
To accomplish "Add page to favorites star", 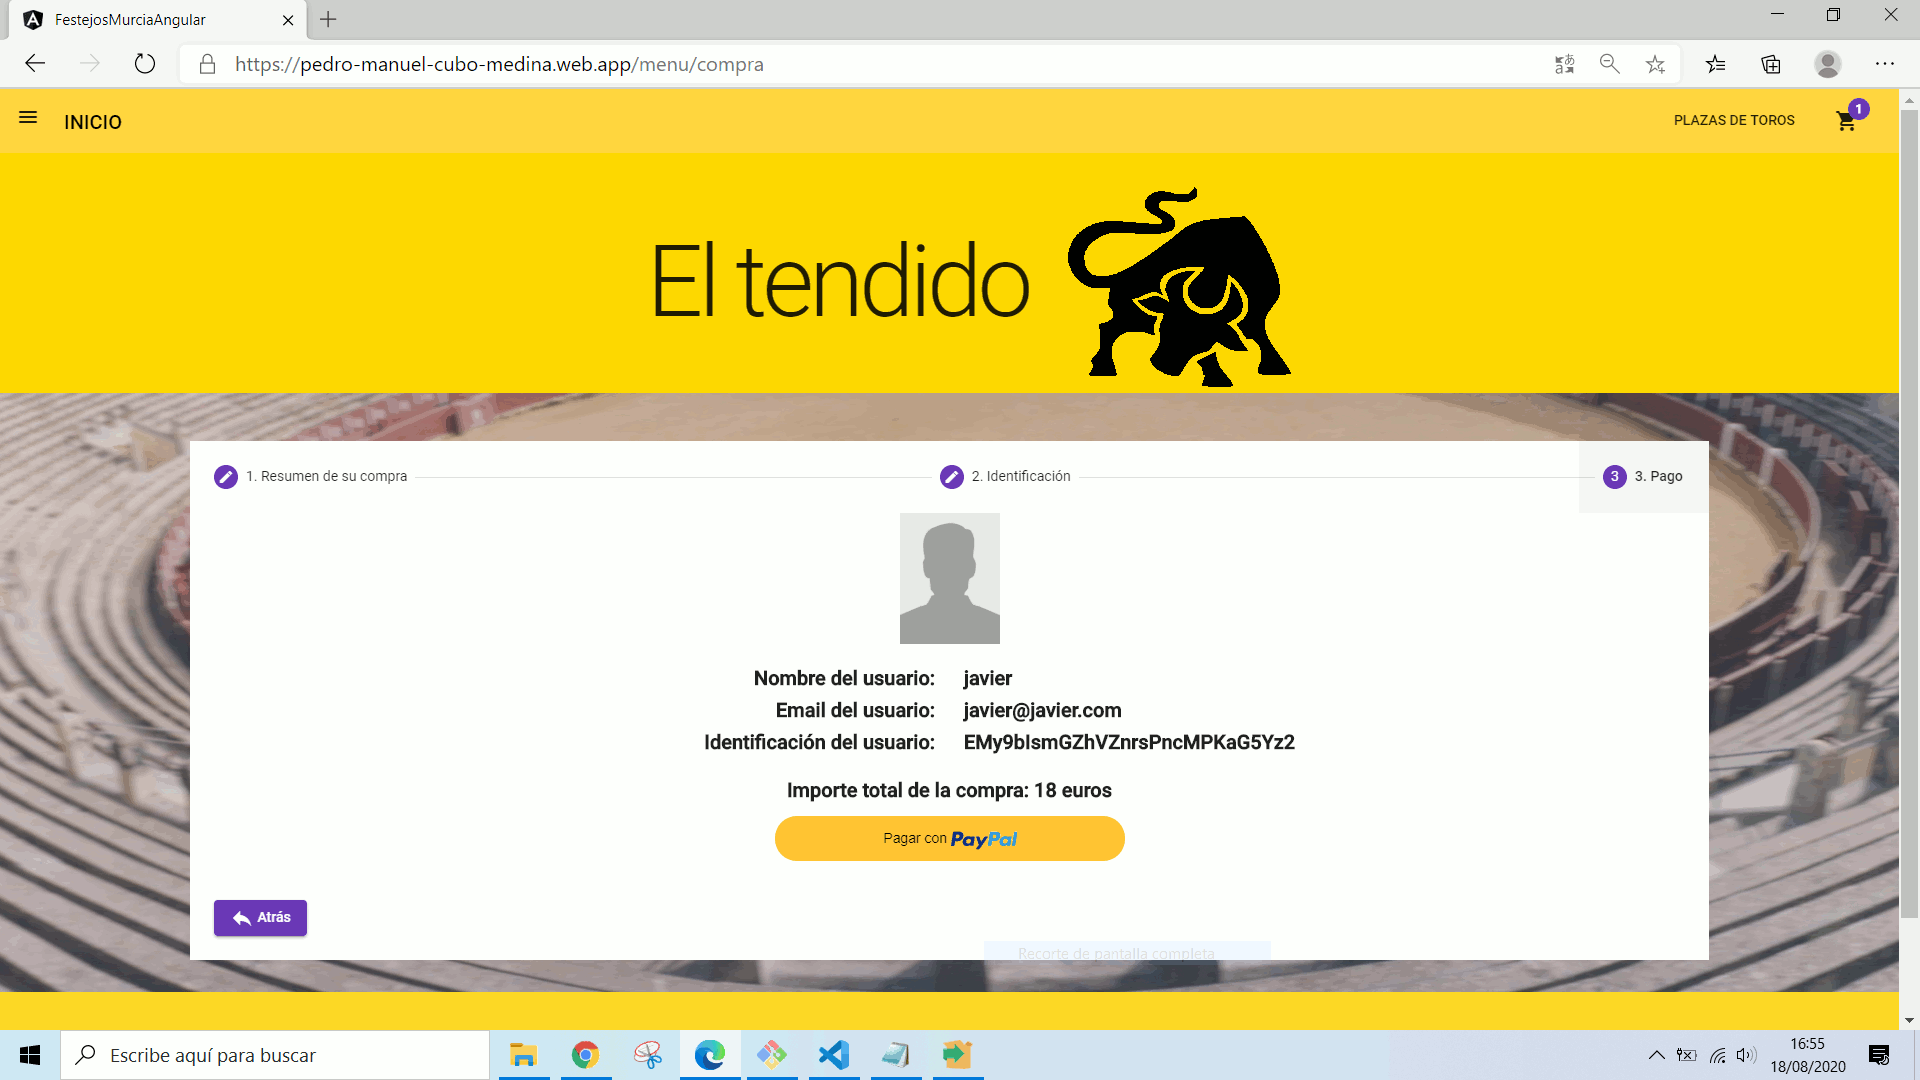I will tap(1655, 64).
